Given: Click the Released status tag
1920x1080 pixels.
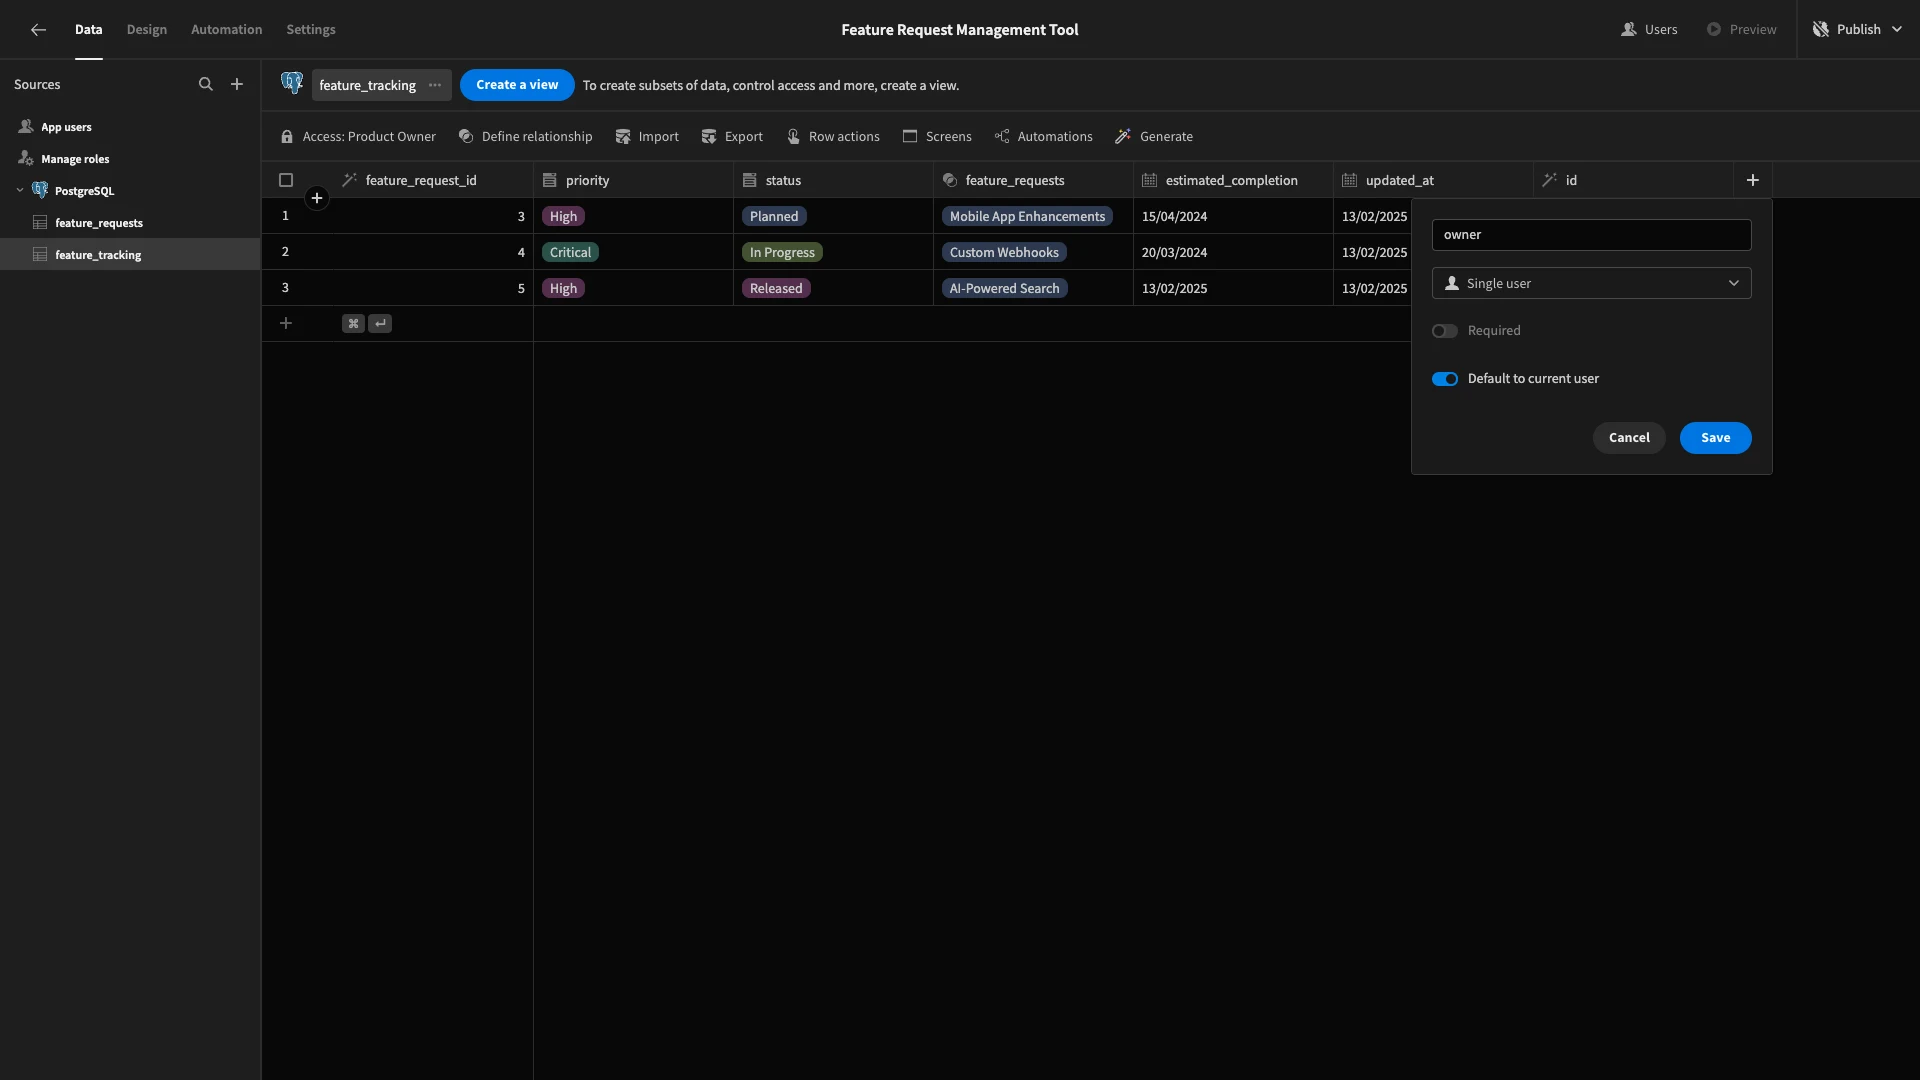Looking at the screenshot, I should coord(776,288).
